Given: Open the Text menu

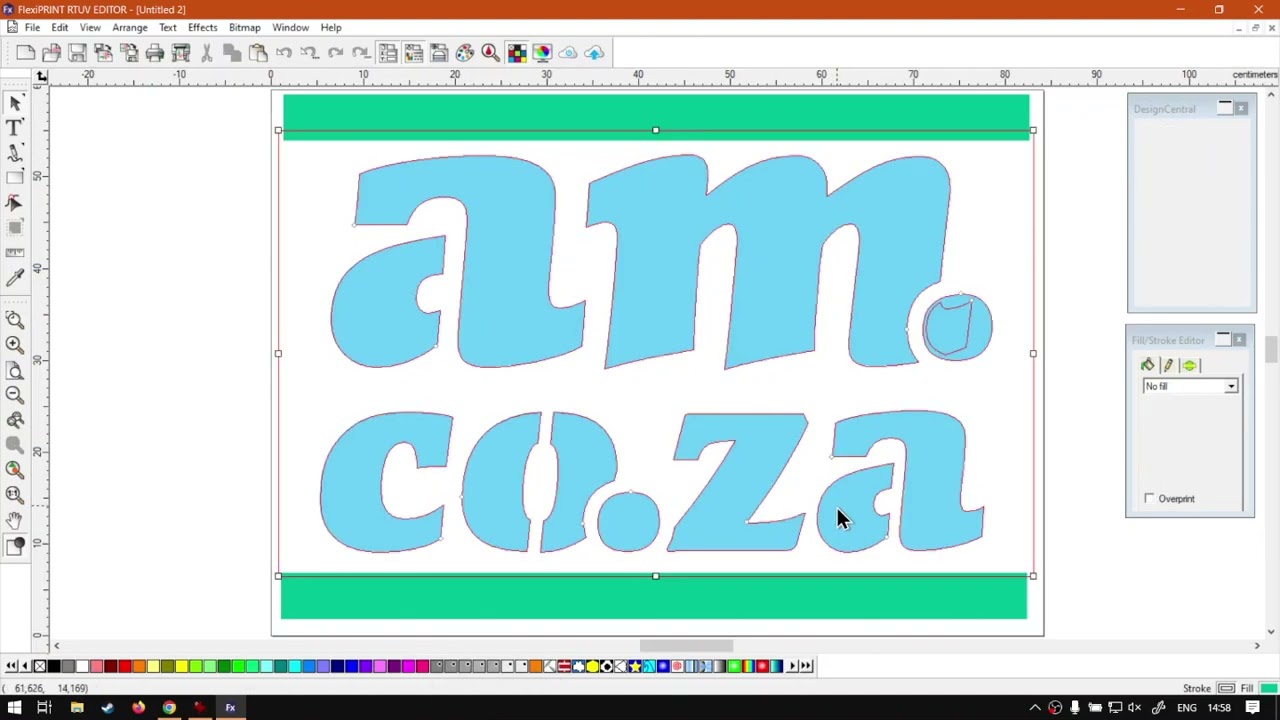Looking at the screenshot, I should 168,27.
